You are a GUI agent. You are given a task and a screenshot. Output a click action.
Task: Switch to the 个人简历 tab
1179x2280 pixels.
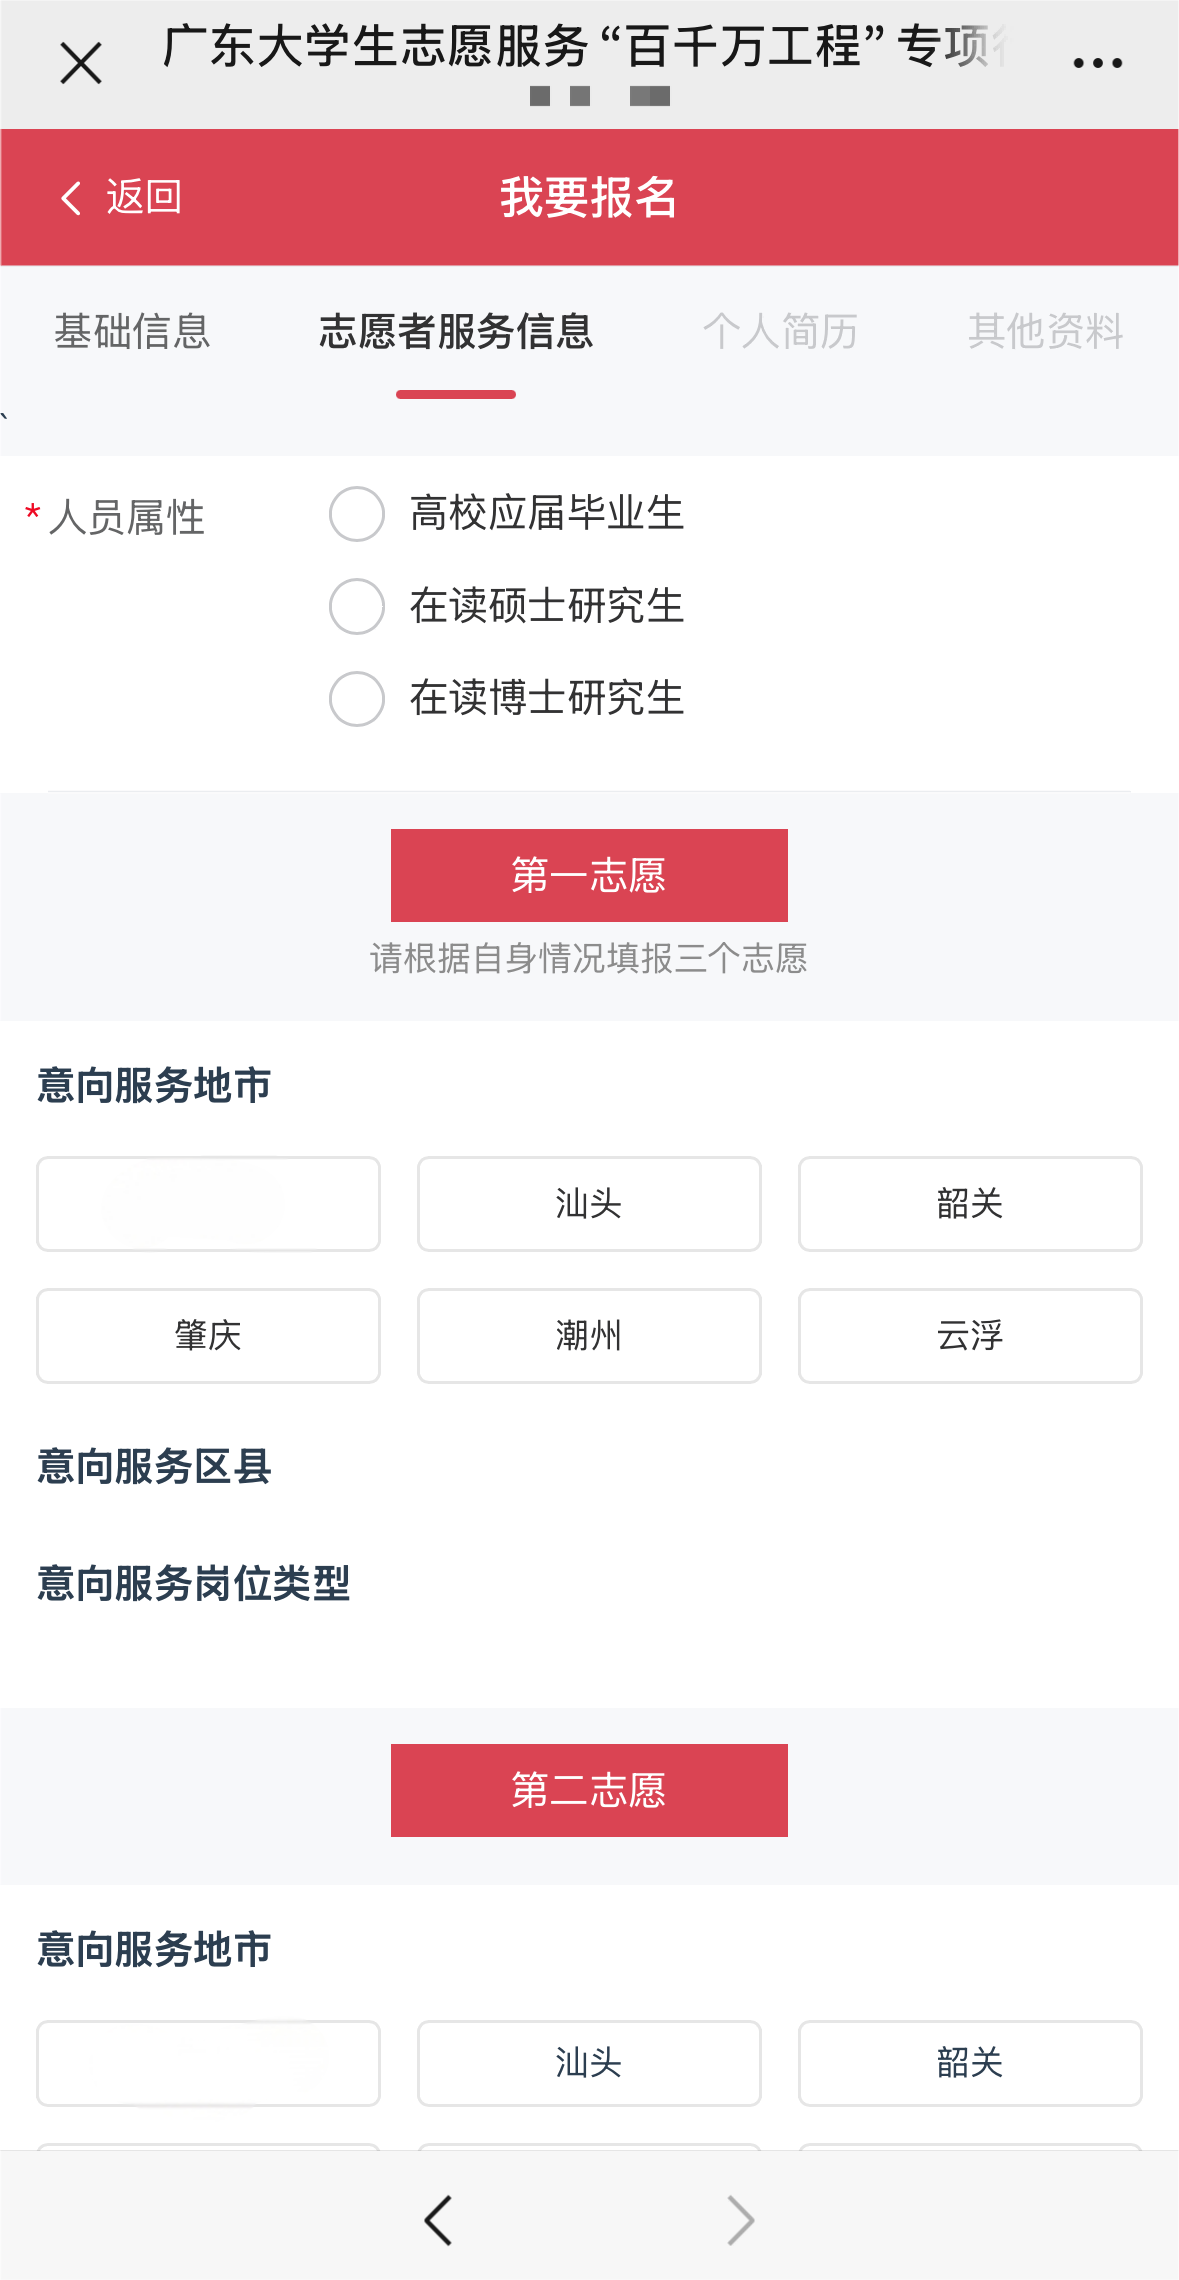pyautogui.click(x=780, y=331)
